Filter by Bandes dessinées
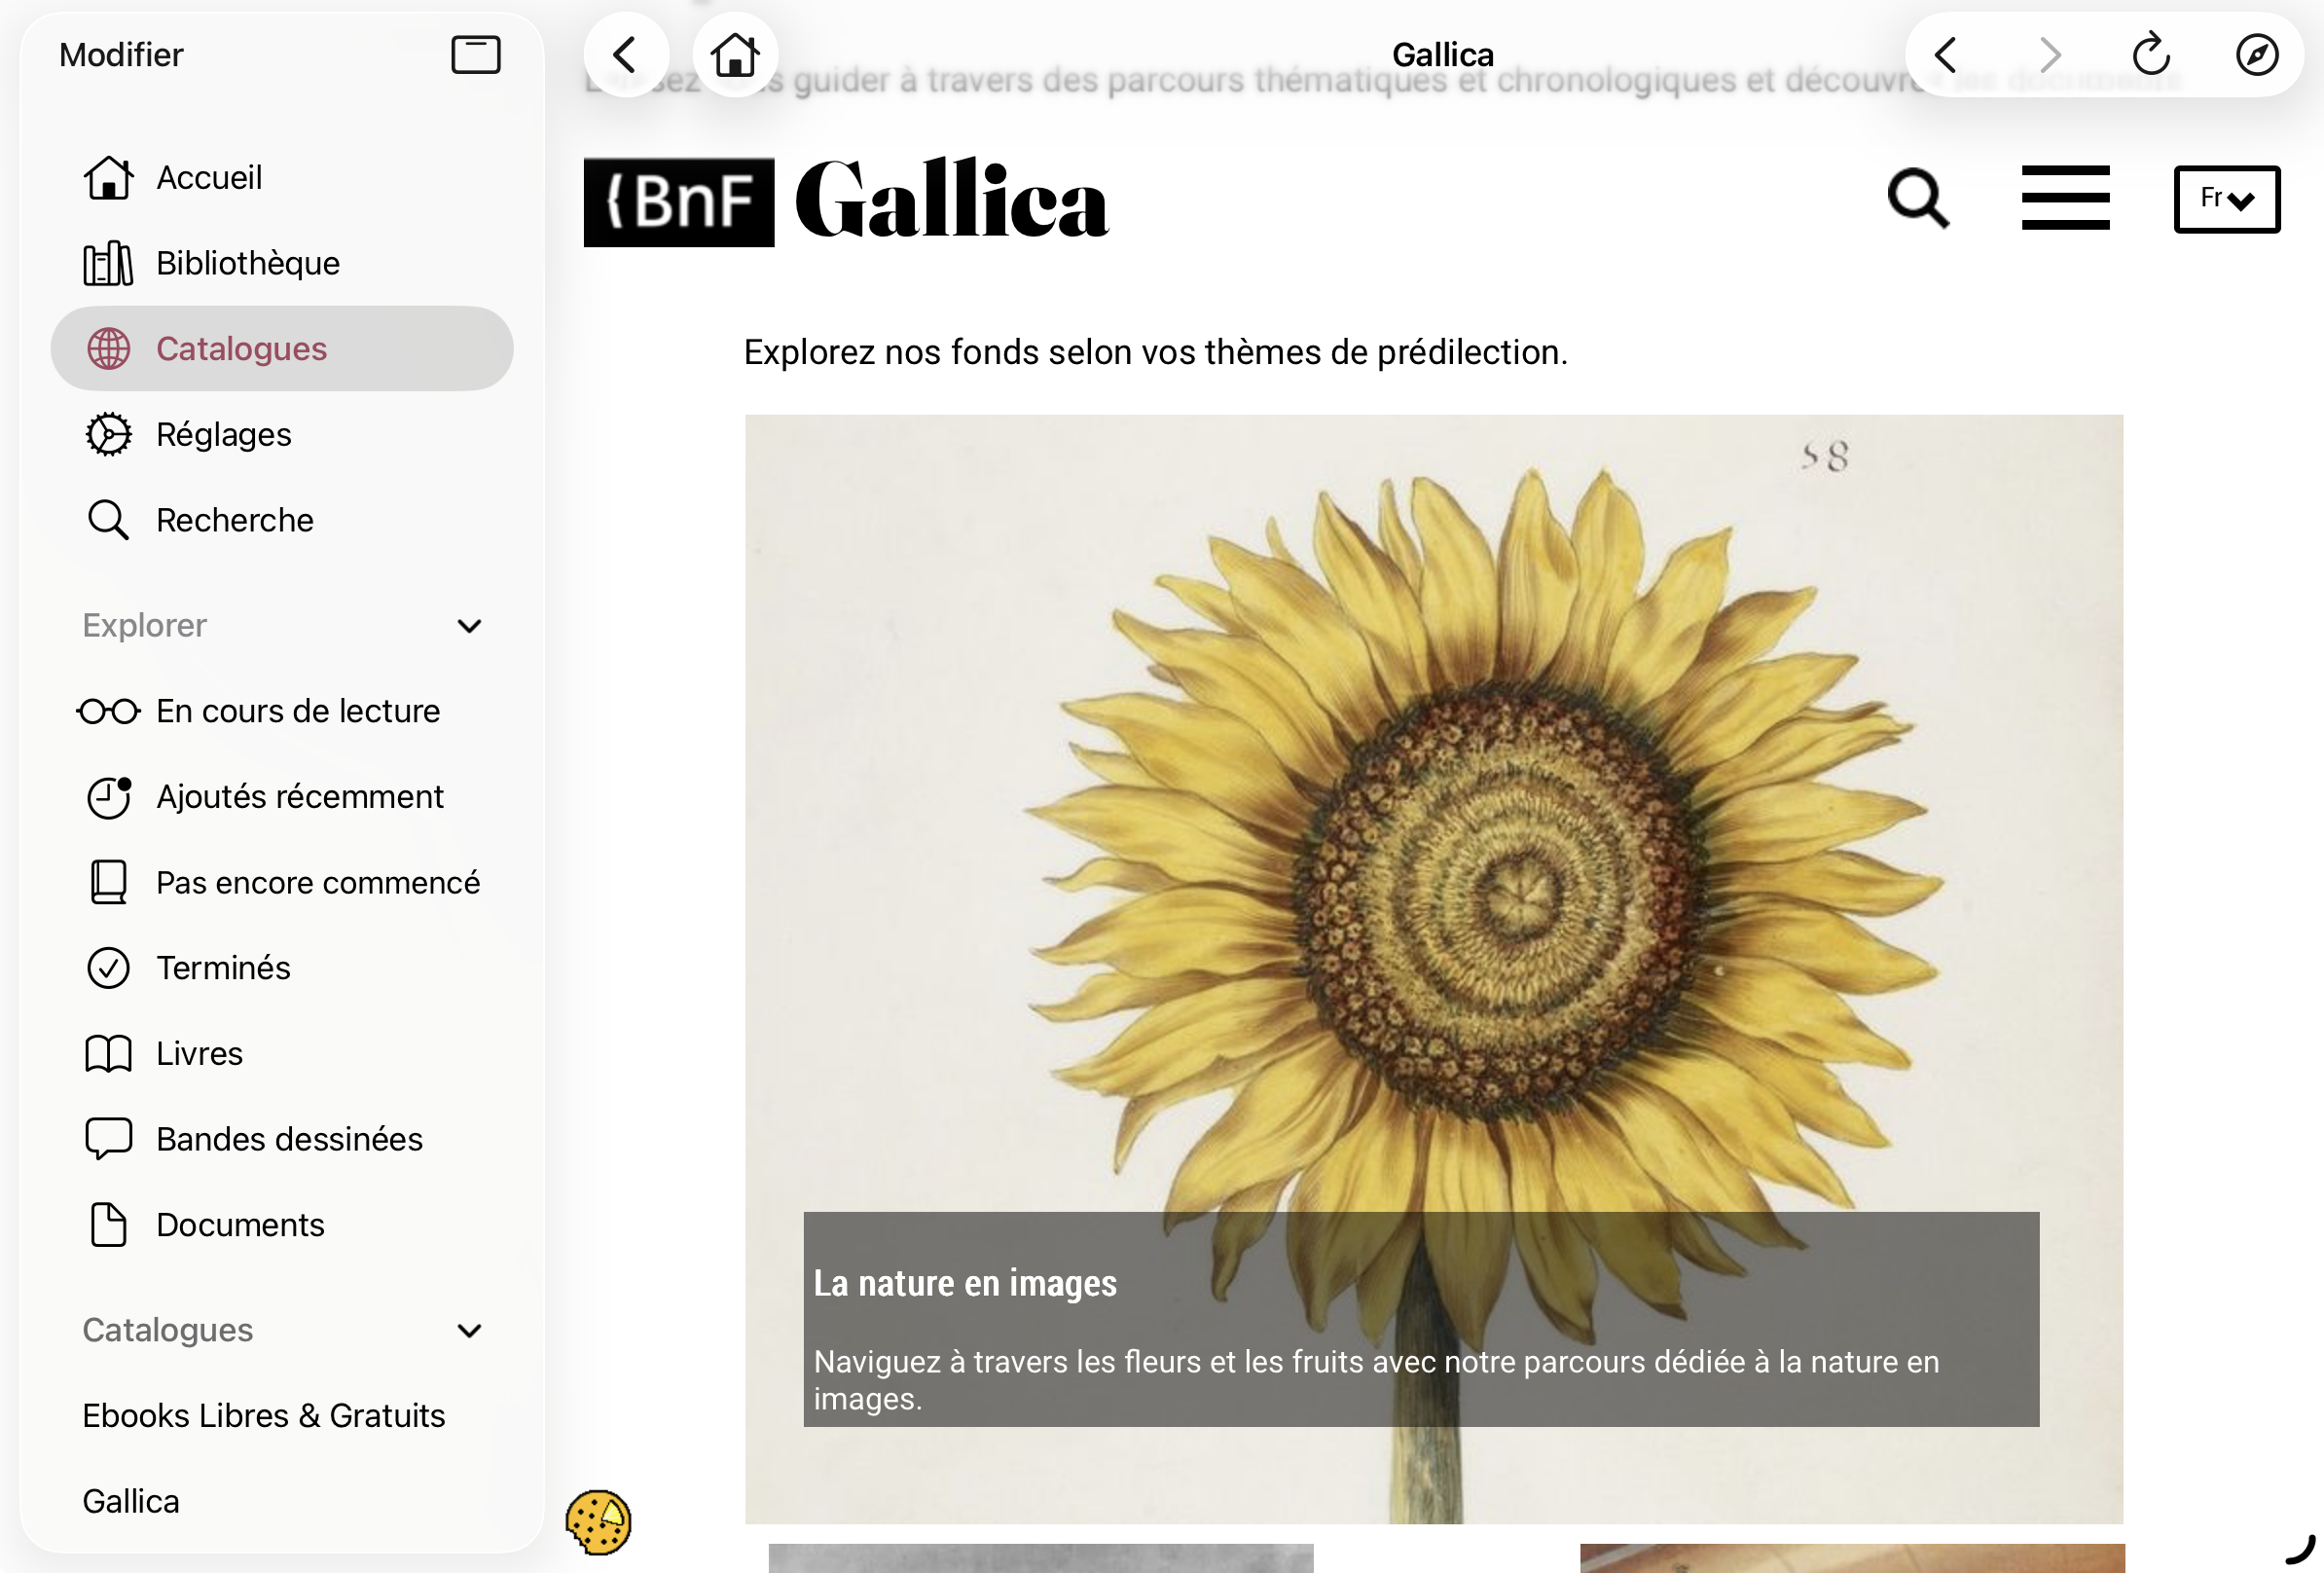 (282, 1139)
